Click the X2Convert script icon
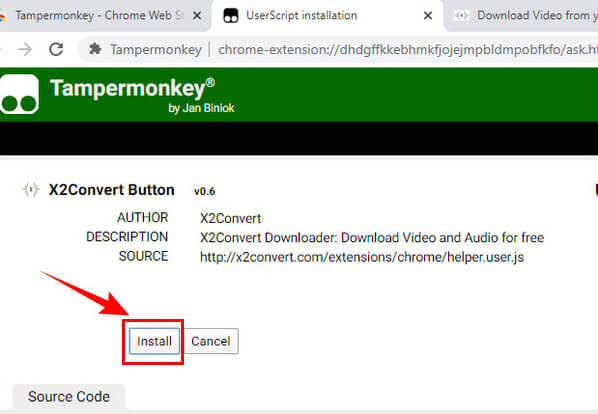This screenshot has width=598, height=414. 31,189
